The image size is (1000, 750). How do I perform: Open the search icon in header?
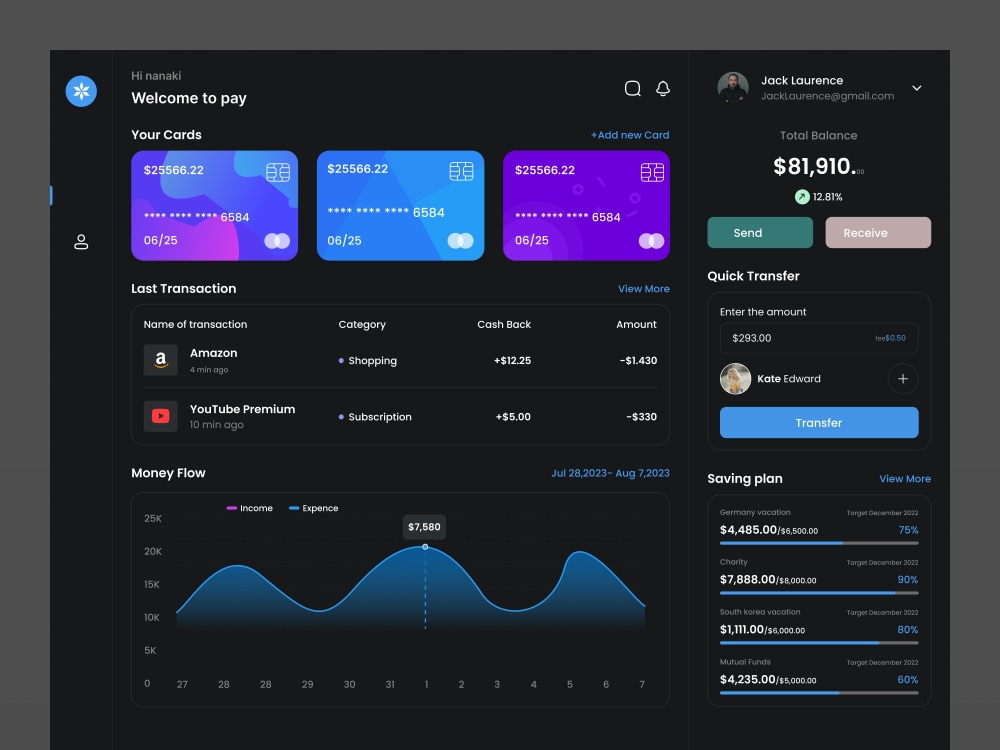[632, 88]
